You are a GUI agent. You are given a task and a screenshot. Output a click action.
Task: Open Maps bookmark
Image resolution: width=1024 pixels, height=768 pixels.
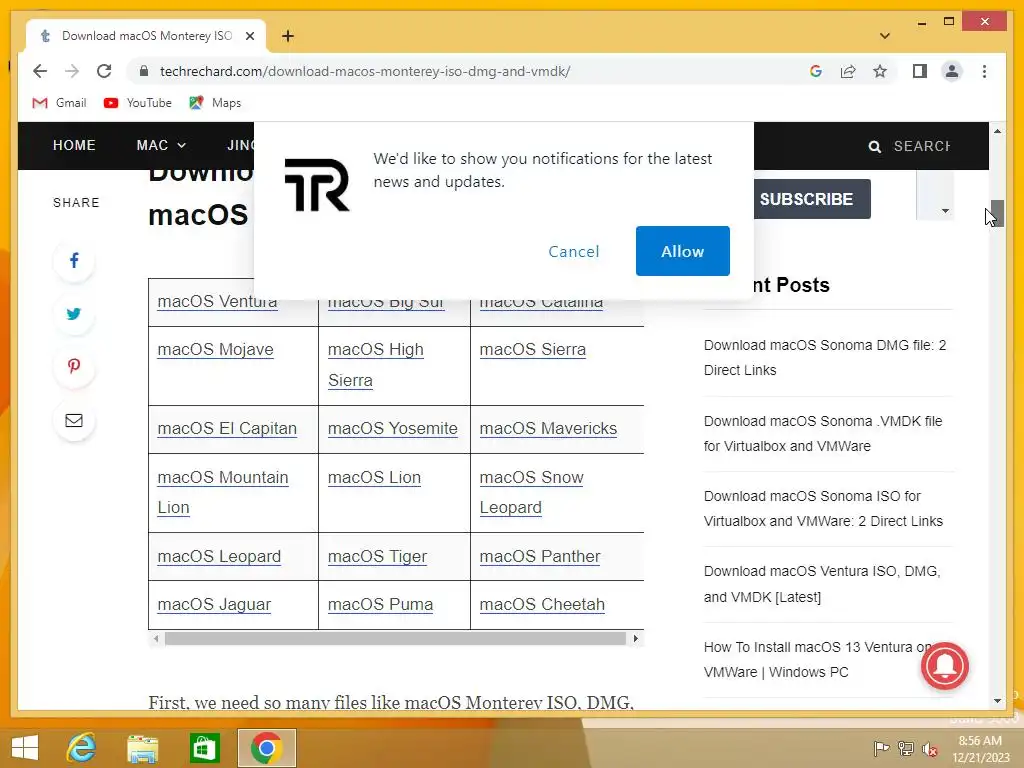pos(215,103)
